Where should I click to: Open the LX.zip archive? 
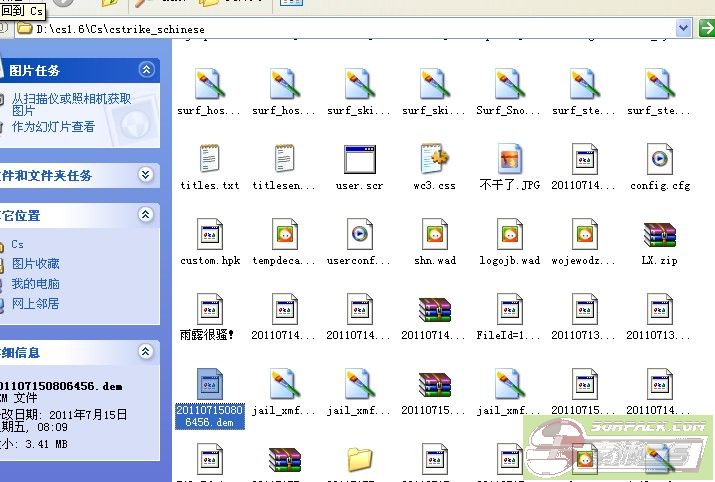coord(659,235)
